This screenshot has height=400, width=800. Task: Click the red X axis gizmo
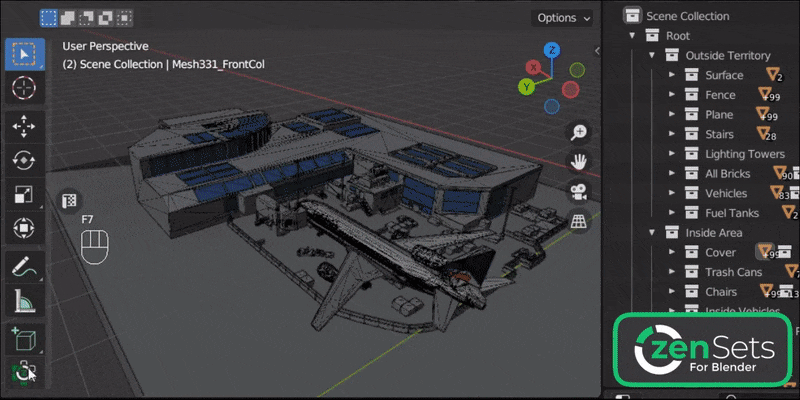pos(533,67)
